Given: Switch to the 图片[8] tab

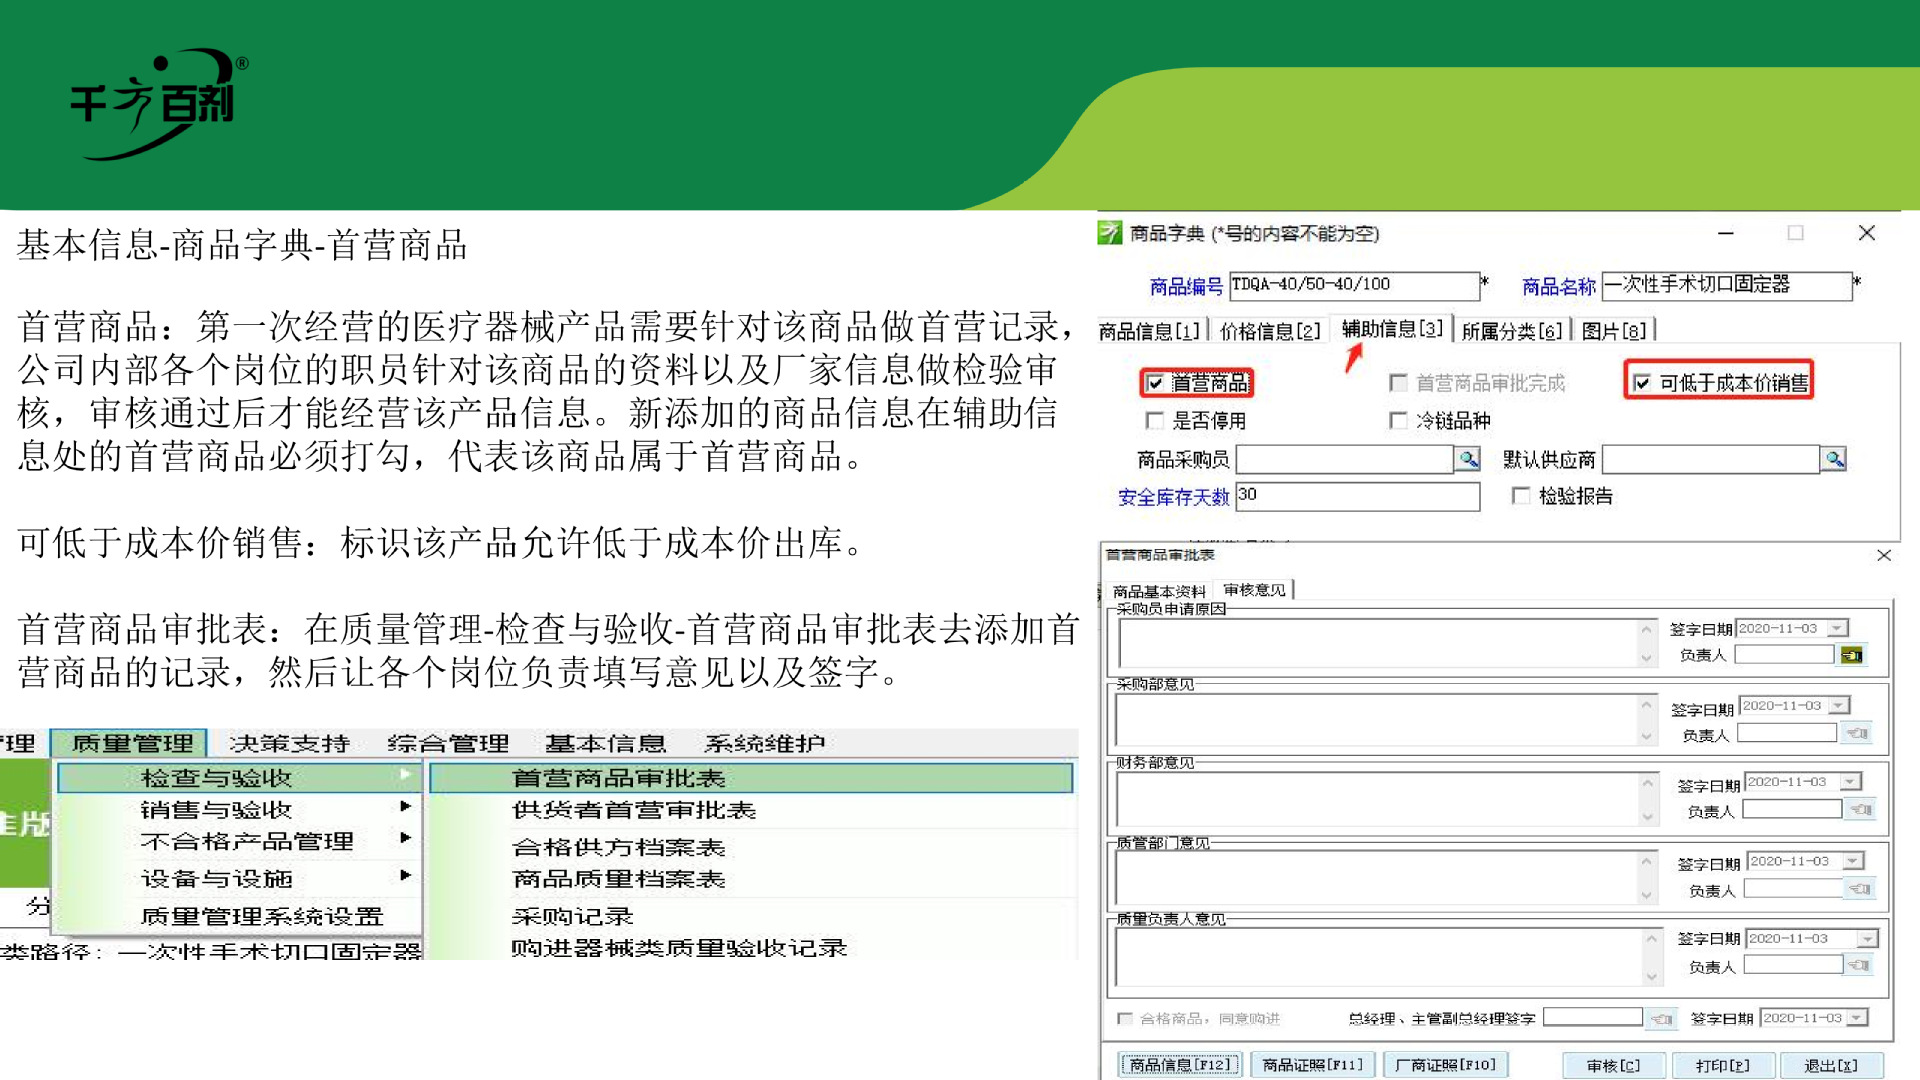Looking at the screenshot, I should tap(1616, 330).
